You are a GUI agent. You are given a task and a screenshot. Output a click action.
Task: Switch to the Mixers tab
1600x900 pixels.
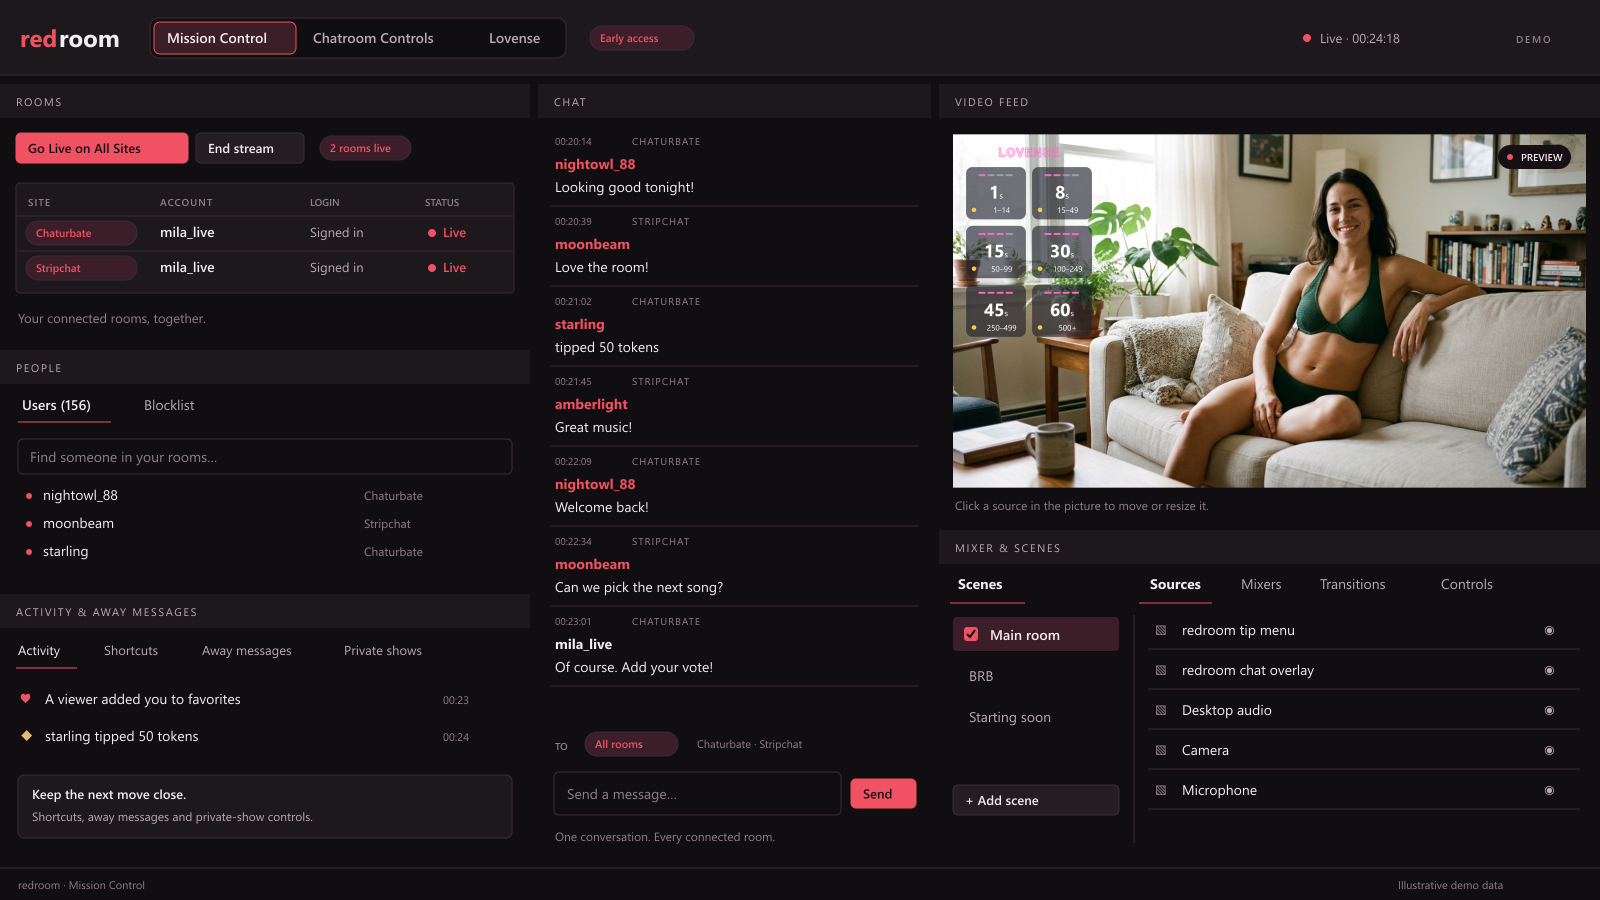1261,585
